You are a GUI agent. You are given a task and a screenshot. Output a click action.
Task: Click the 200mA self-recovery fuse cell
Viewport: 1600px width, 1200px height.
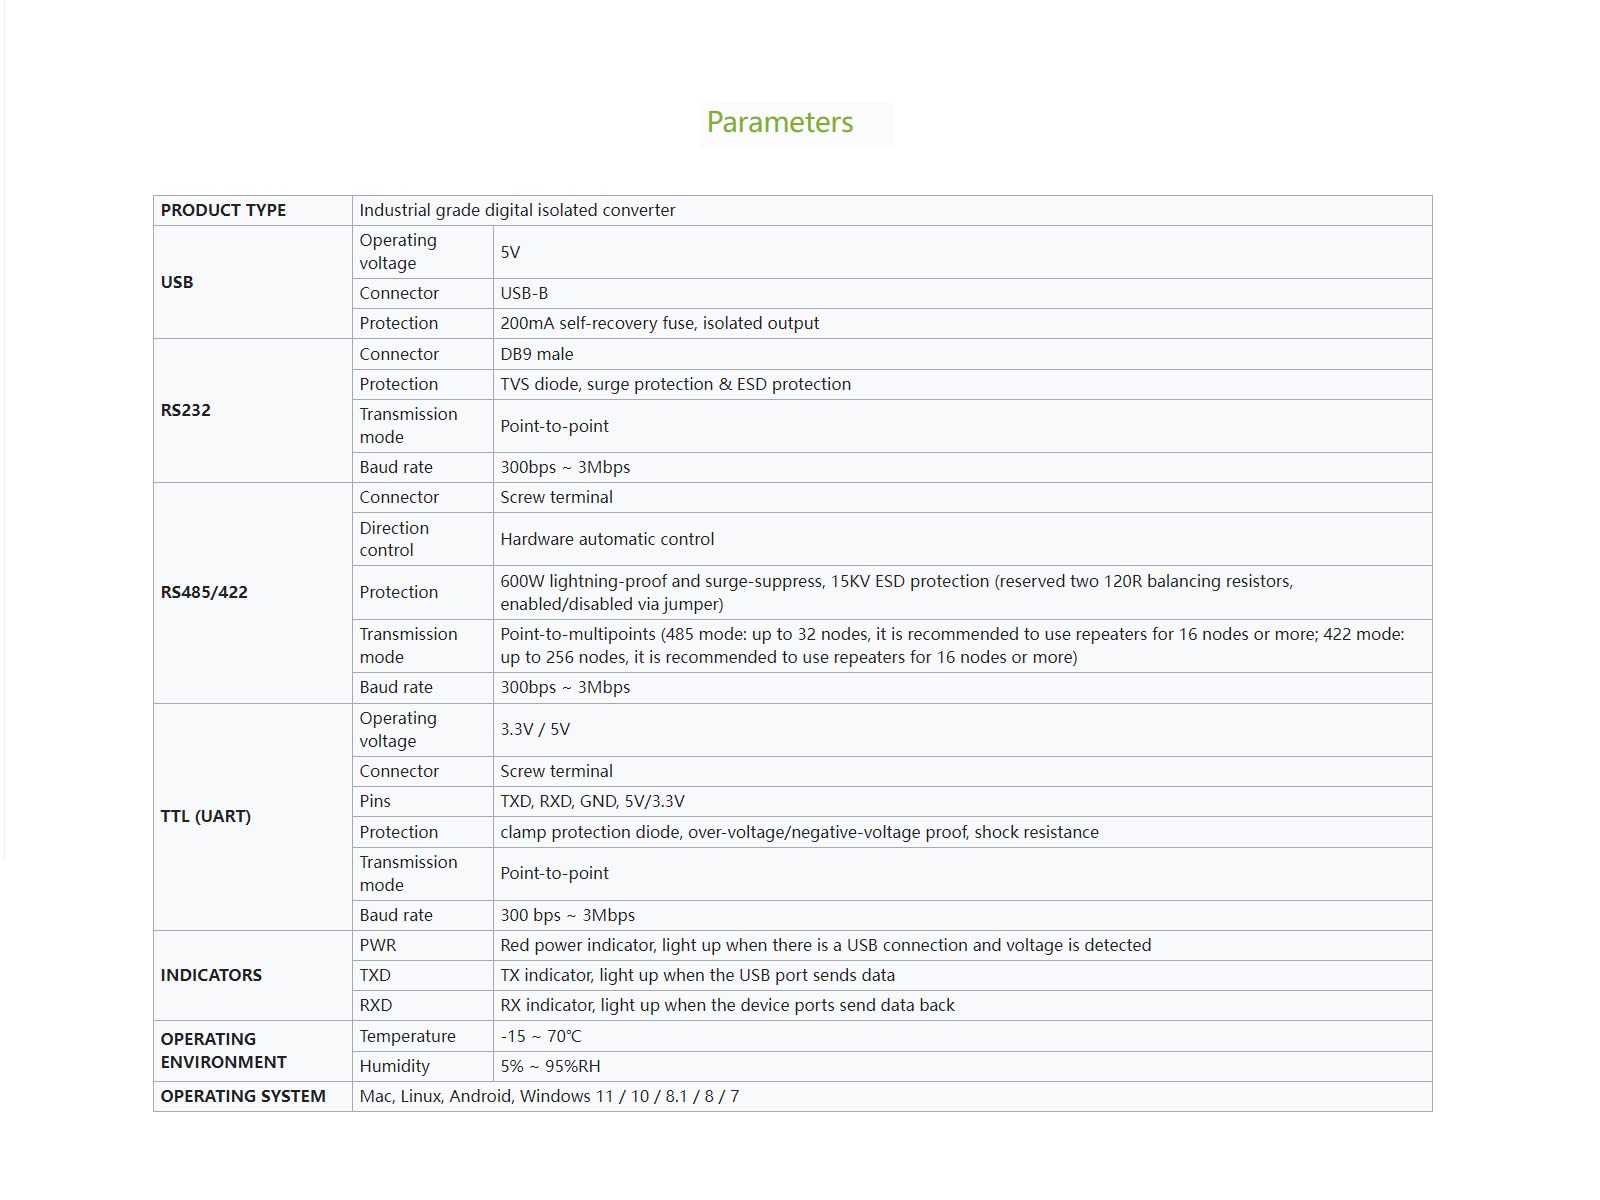pos(659,323)
